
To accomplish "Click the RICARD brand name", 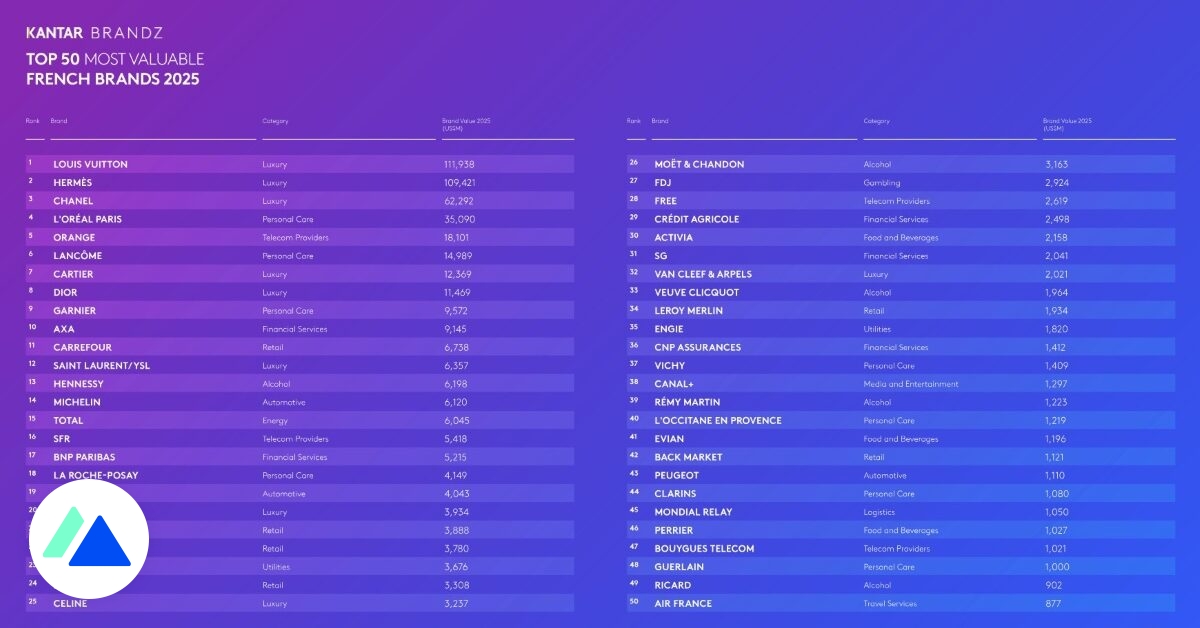I will coord(671,585).
